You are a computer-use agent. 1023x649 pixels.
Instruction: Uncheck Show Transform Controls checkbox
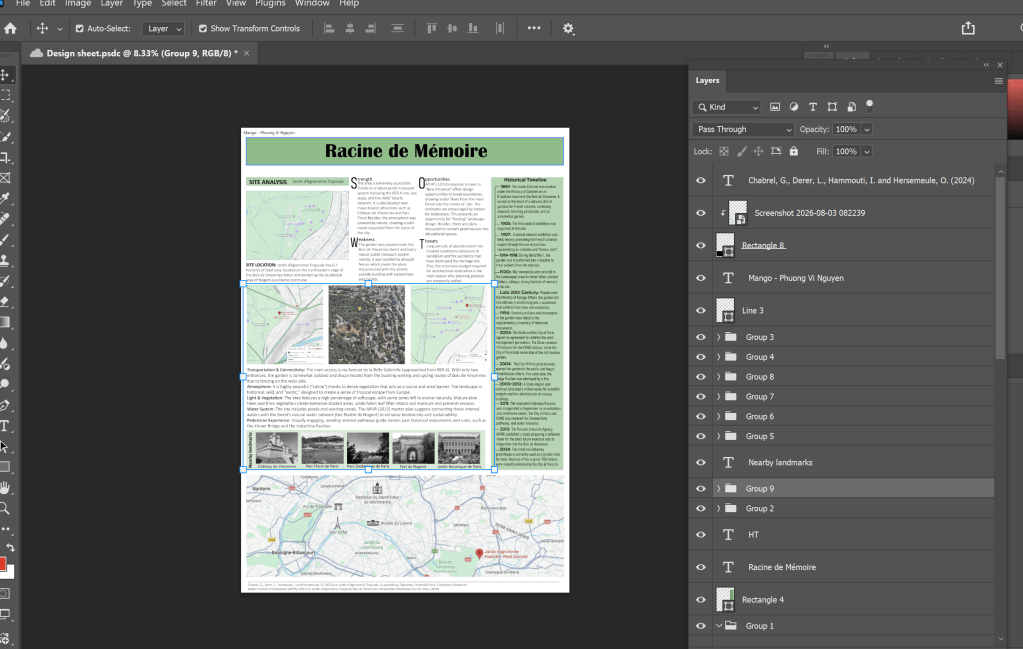[x=203, y=29]
